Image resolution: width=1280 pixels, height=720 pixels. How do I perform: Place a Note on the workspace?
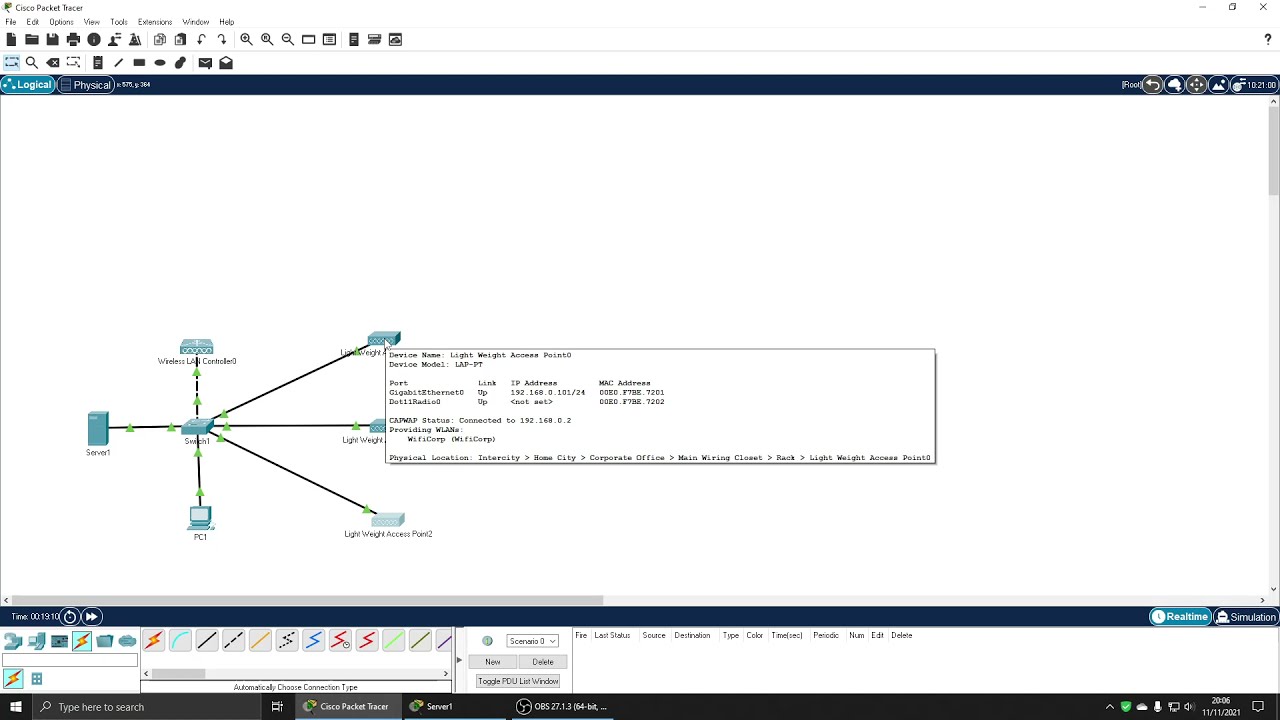98,62
